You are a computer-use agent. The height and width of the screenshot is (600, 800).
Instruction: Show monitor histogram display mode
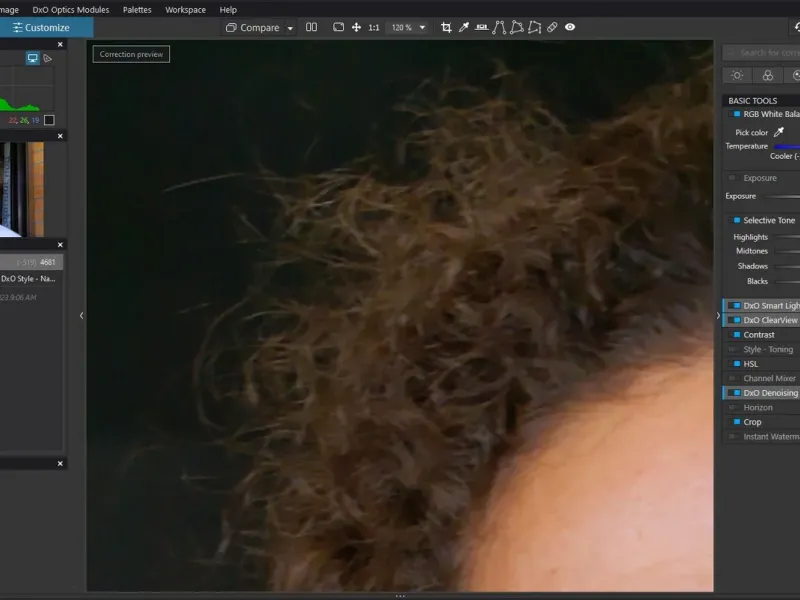pos(33,58)
